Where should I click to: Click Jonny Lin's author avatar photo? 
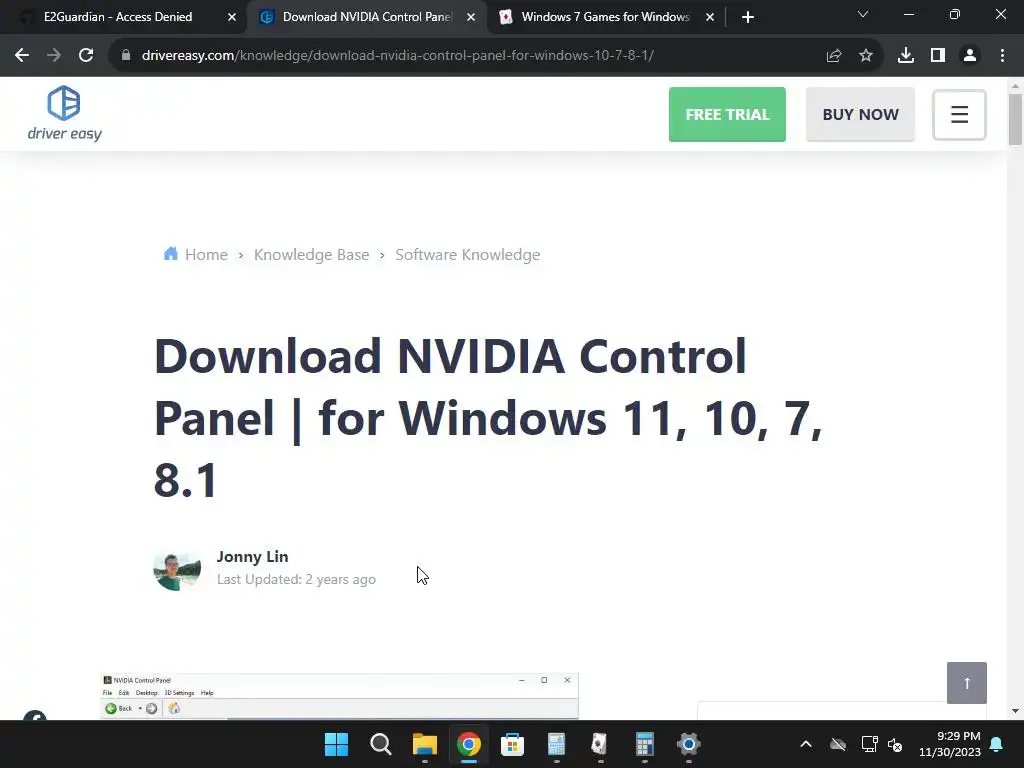click(x=177, y=568)
